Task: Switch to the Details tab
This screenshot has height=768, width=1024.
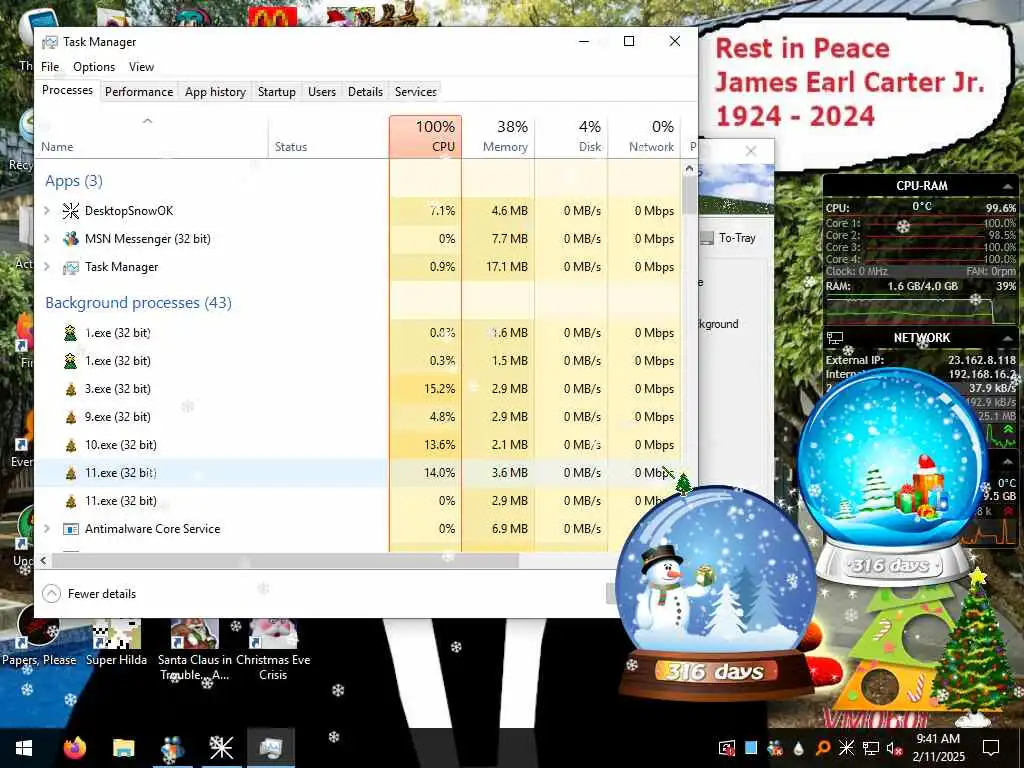Action: tap(365, 92)
